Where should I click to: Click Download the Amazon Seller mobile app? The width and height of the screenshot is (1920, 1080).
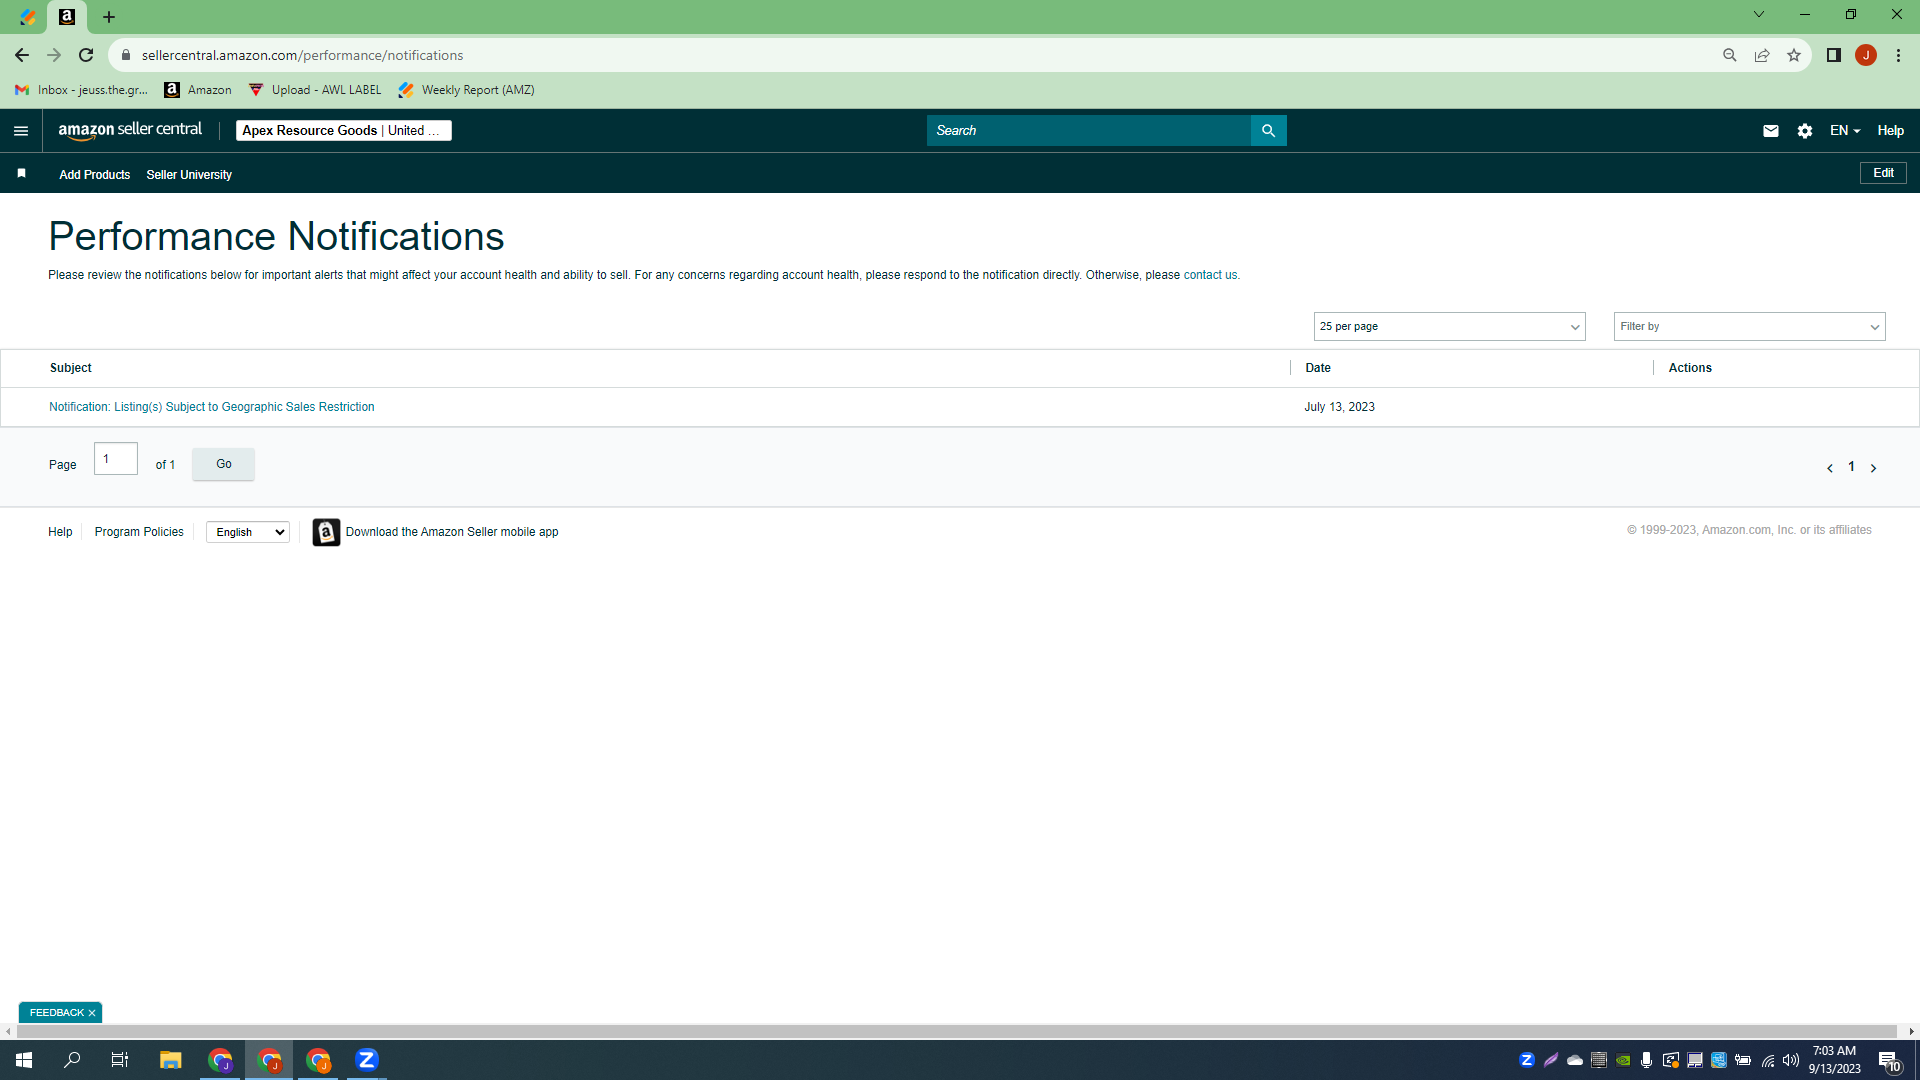click(452, 532)
